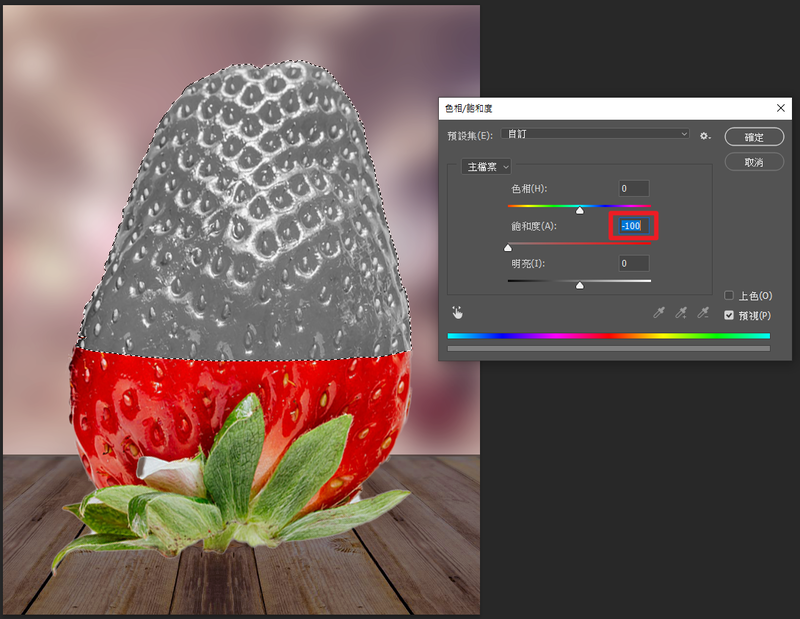Uncheck the 預視 (Preview) checkbox
The width and height of the screenshot is (800, 619).
pos(729,315)
